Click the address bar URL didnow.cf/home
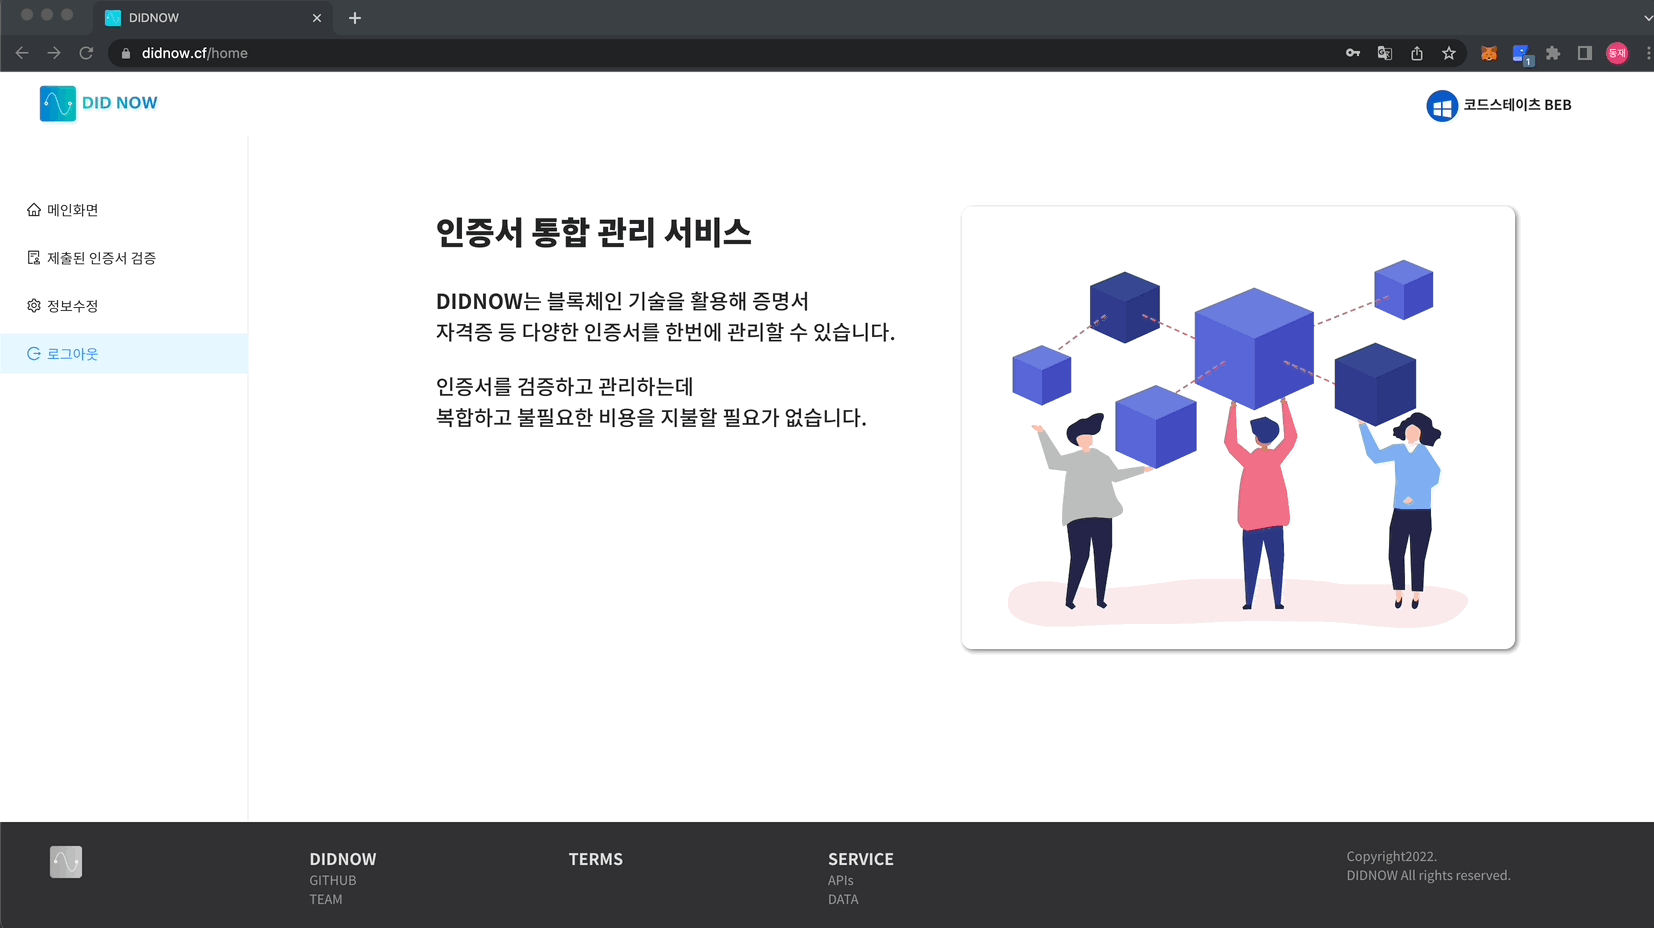The height and width of the screenshot is (928, 1654). (195, 53)
